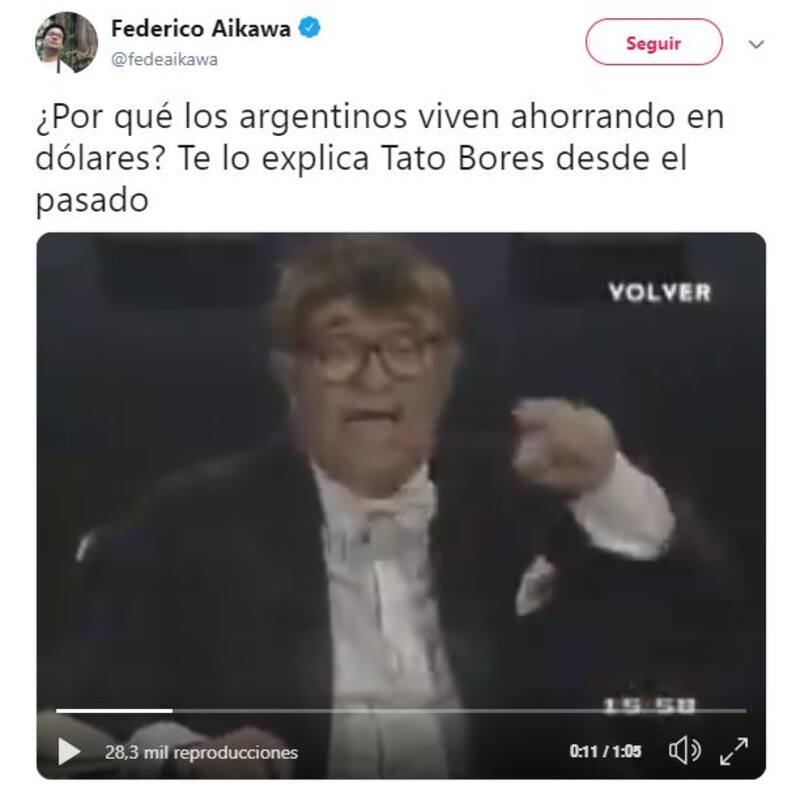The width and height of the screenshot is (800, 803).
Task: Click the VOLVER watermark in the video
Action: click(660, 292)
